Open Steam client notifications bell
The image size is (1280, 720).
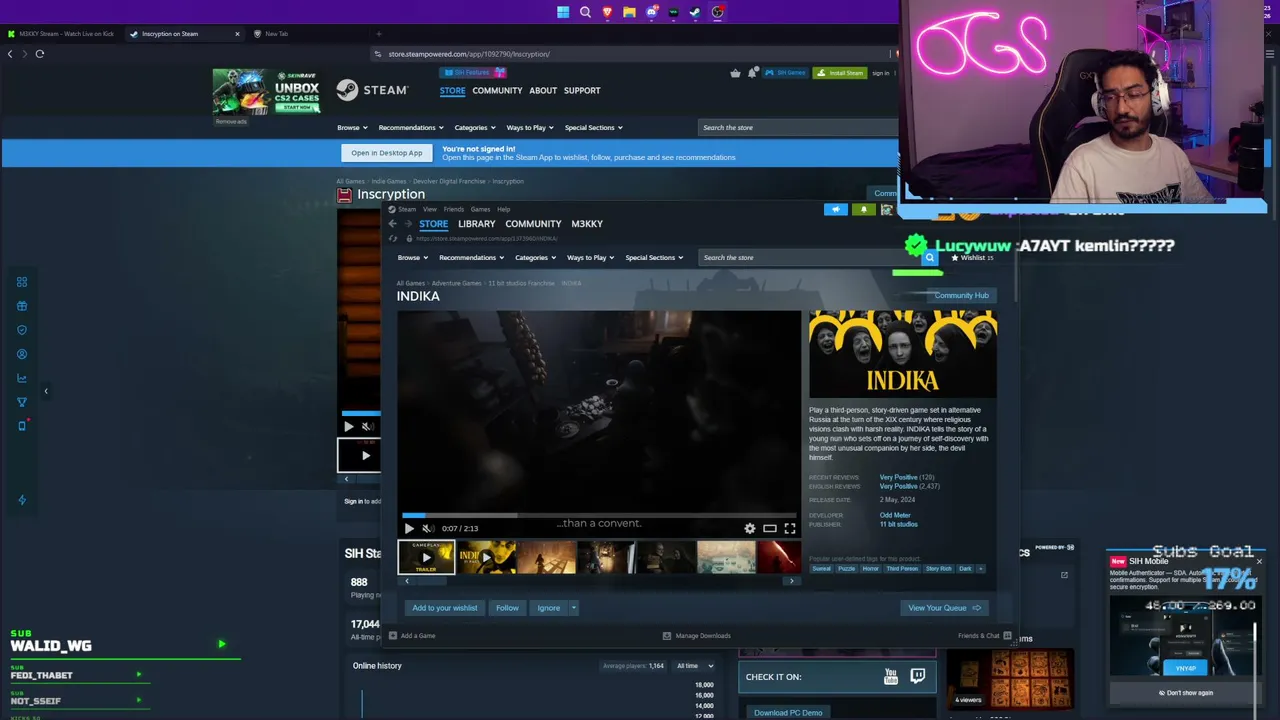click(x=864, y=209)
